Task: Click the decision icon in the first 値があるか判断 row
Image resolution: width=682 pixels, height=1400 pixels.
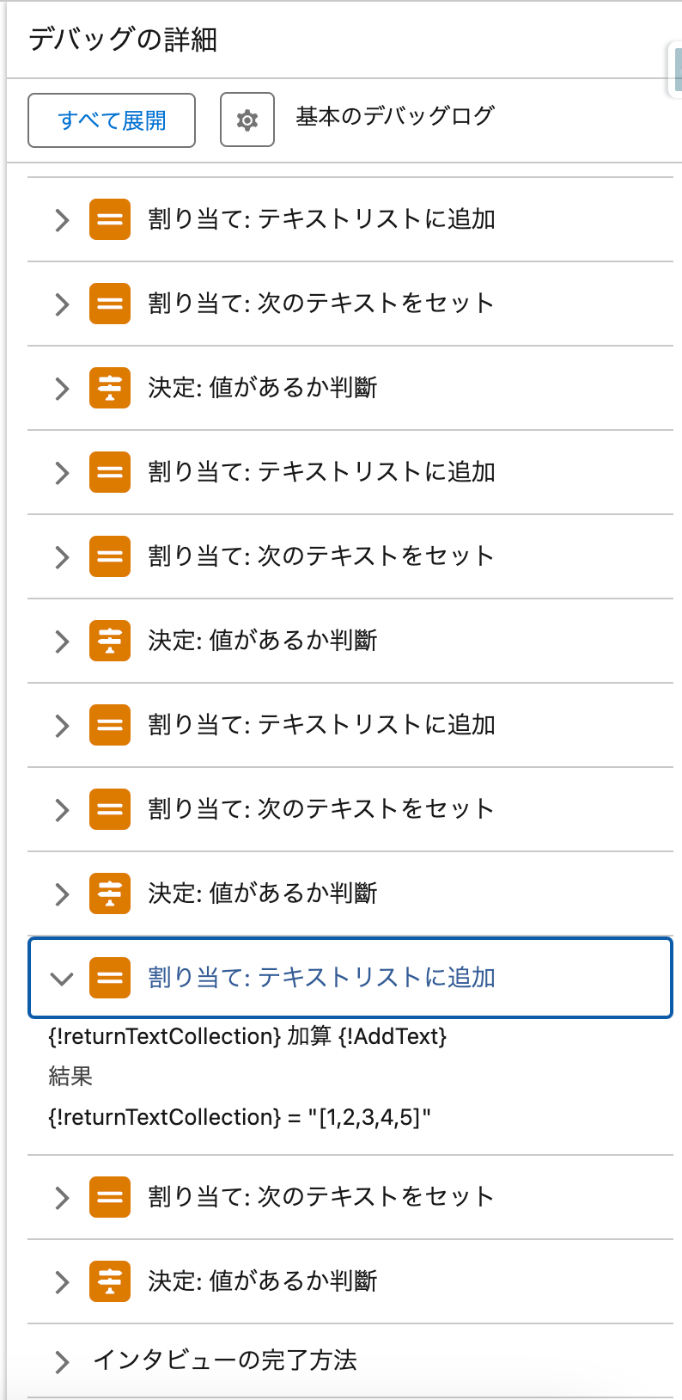Action: pos(110,388)
